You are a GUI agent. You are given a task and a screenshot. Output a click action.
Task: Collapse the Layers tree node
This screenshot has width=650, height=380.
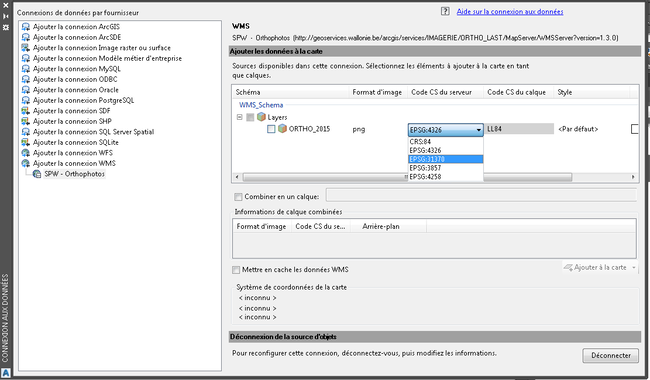click(239, 117)
